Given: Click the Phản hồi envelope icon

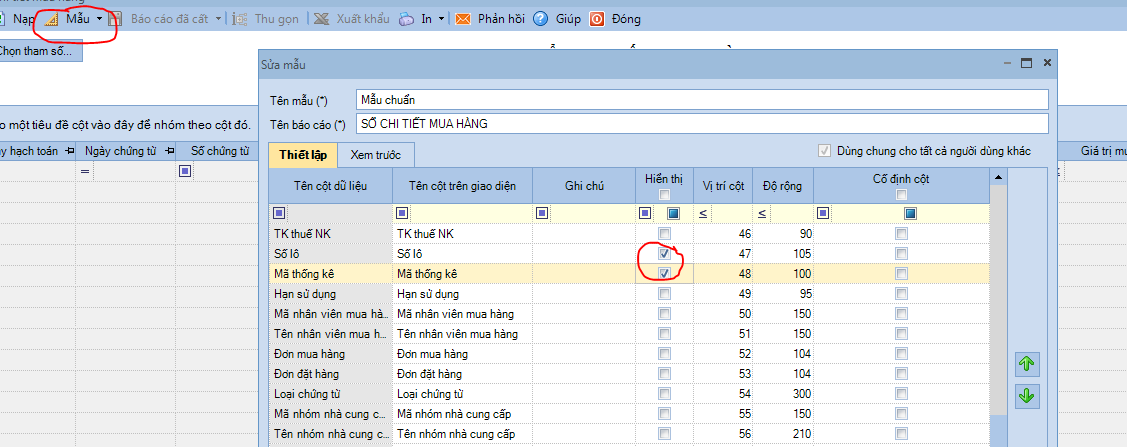Looking at the screenshot, I should 463,19.
